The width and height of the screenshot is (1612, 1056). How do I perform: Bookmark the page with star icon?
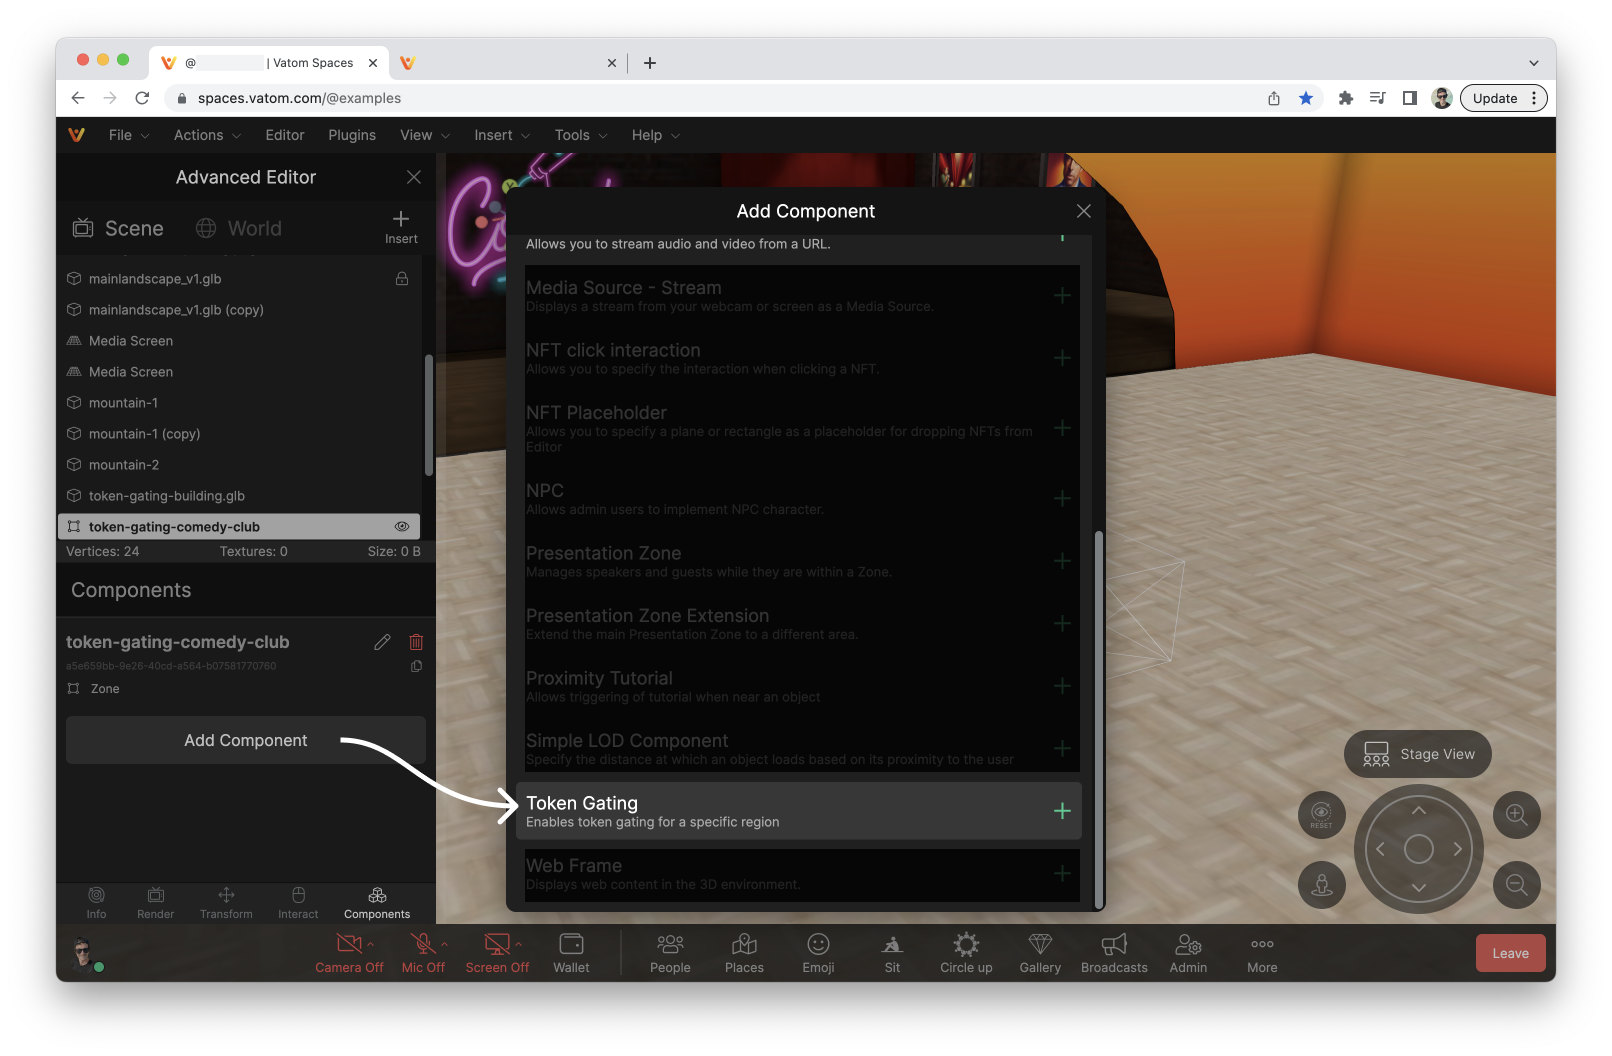(1306, 98)
